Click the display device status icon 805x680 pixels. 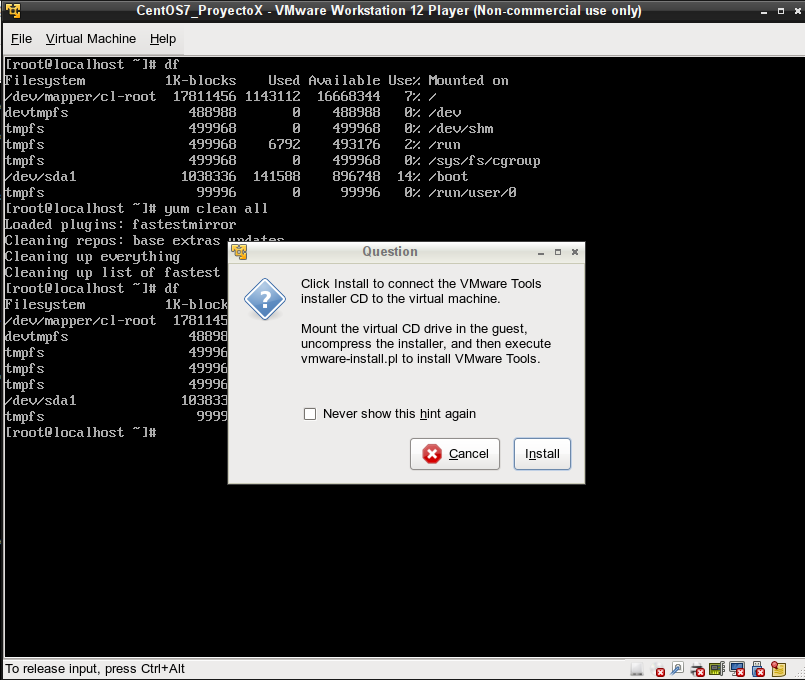point(737,669)
